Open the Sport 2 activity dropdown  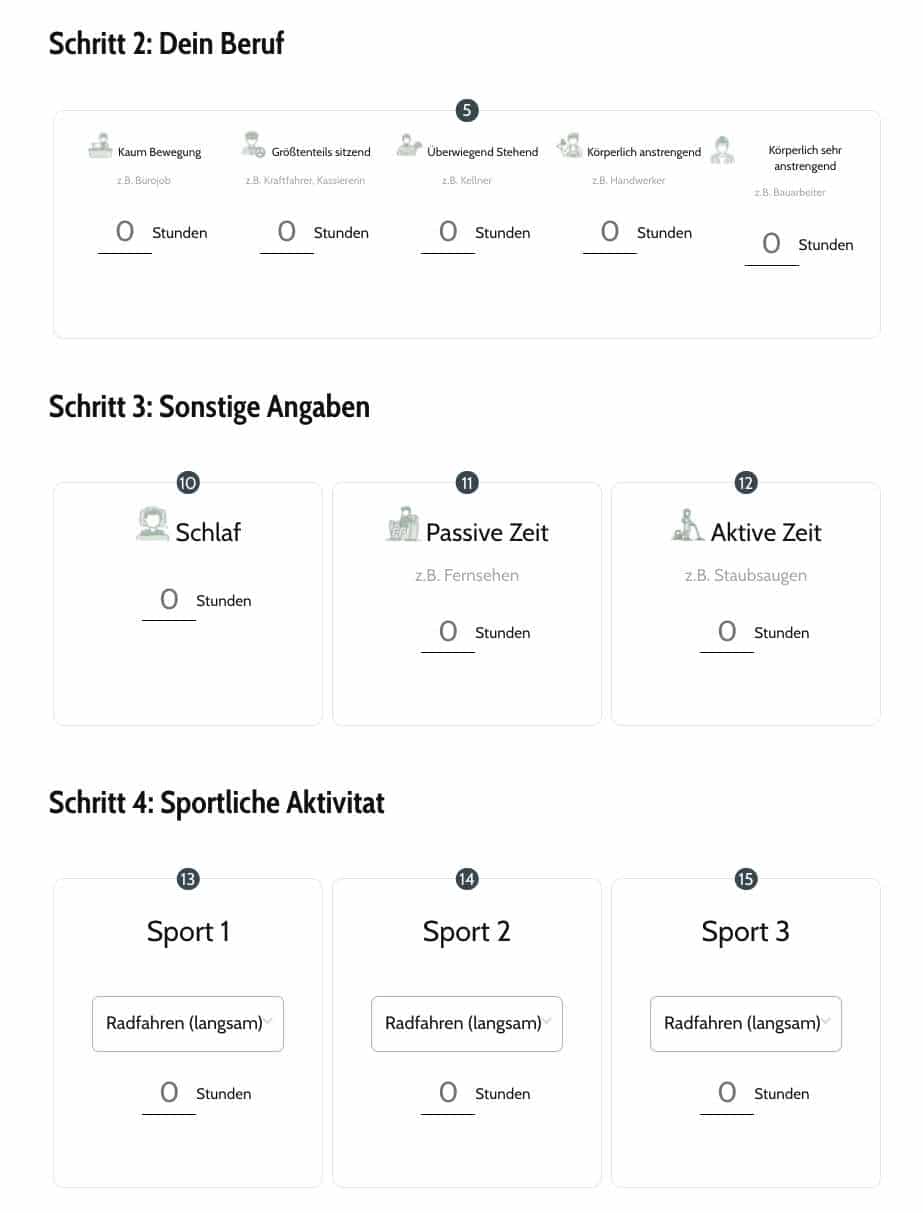(x=467, y=1023)
